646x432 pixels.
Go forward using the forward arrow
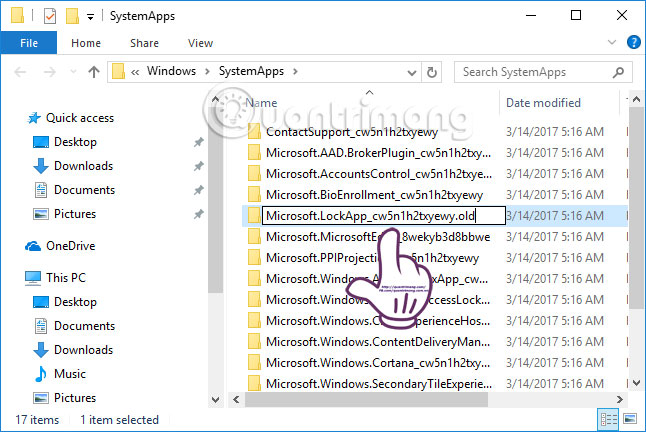coord(49,72)
